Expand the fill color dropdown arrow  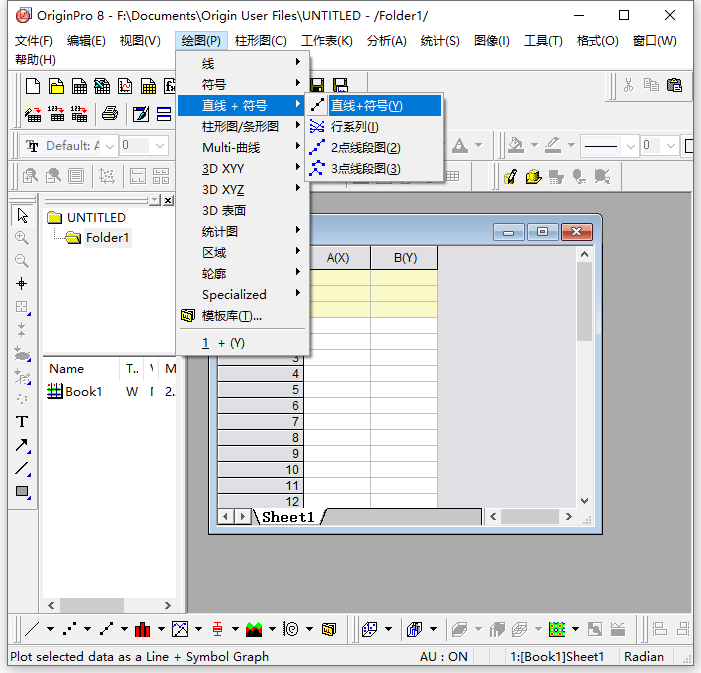tap(534, 145)
